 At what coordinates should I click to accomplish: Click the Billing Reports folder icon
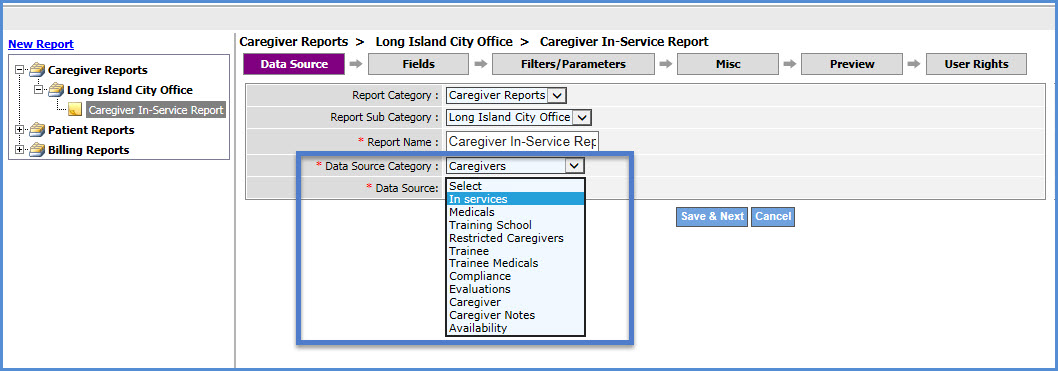(36, 150)
